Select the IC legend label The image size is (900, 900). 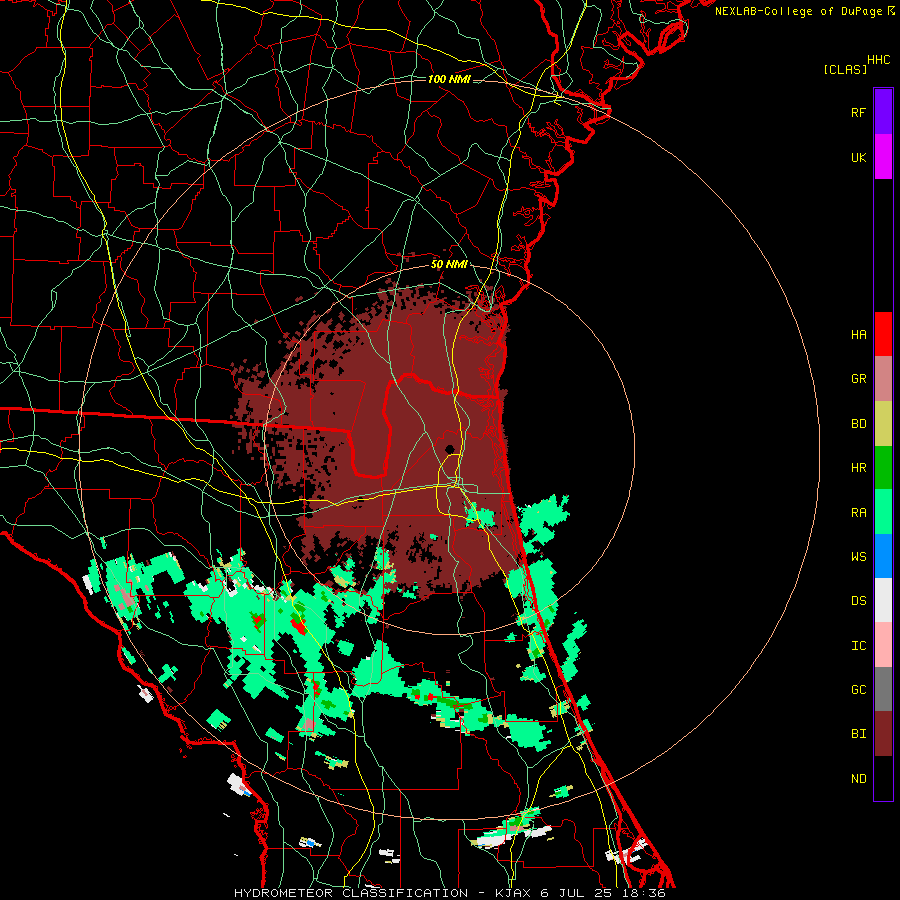tap(858, 645)
